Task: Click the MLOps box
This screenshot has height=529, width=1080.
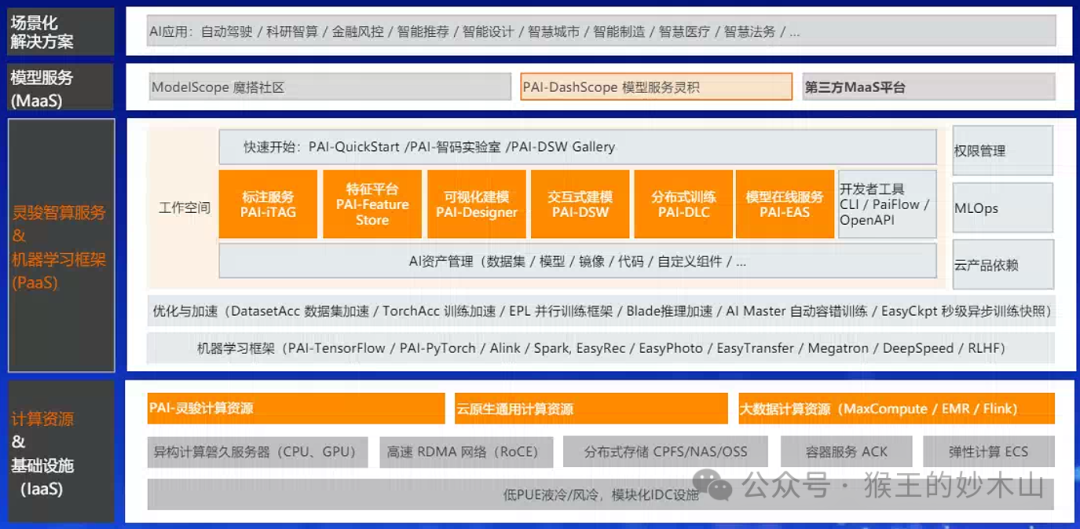Action: click(1004, 207)
